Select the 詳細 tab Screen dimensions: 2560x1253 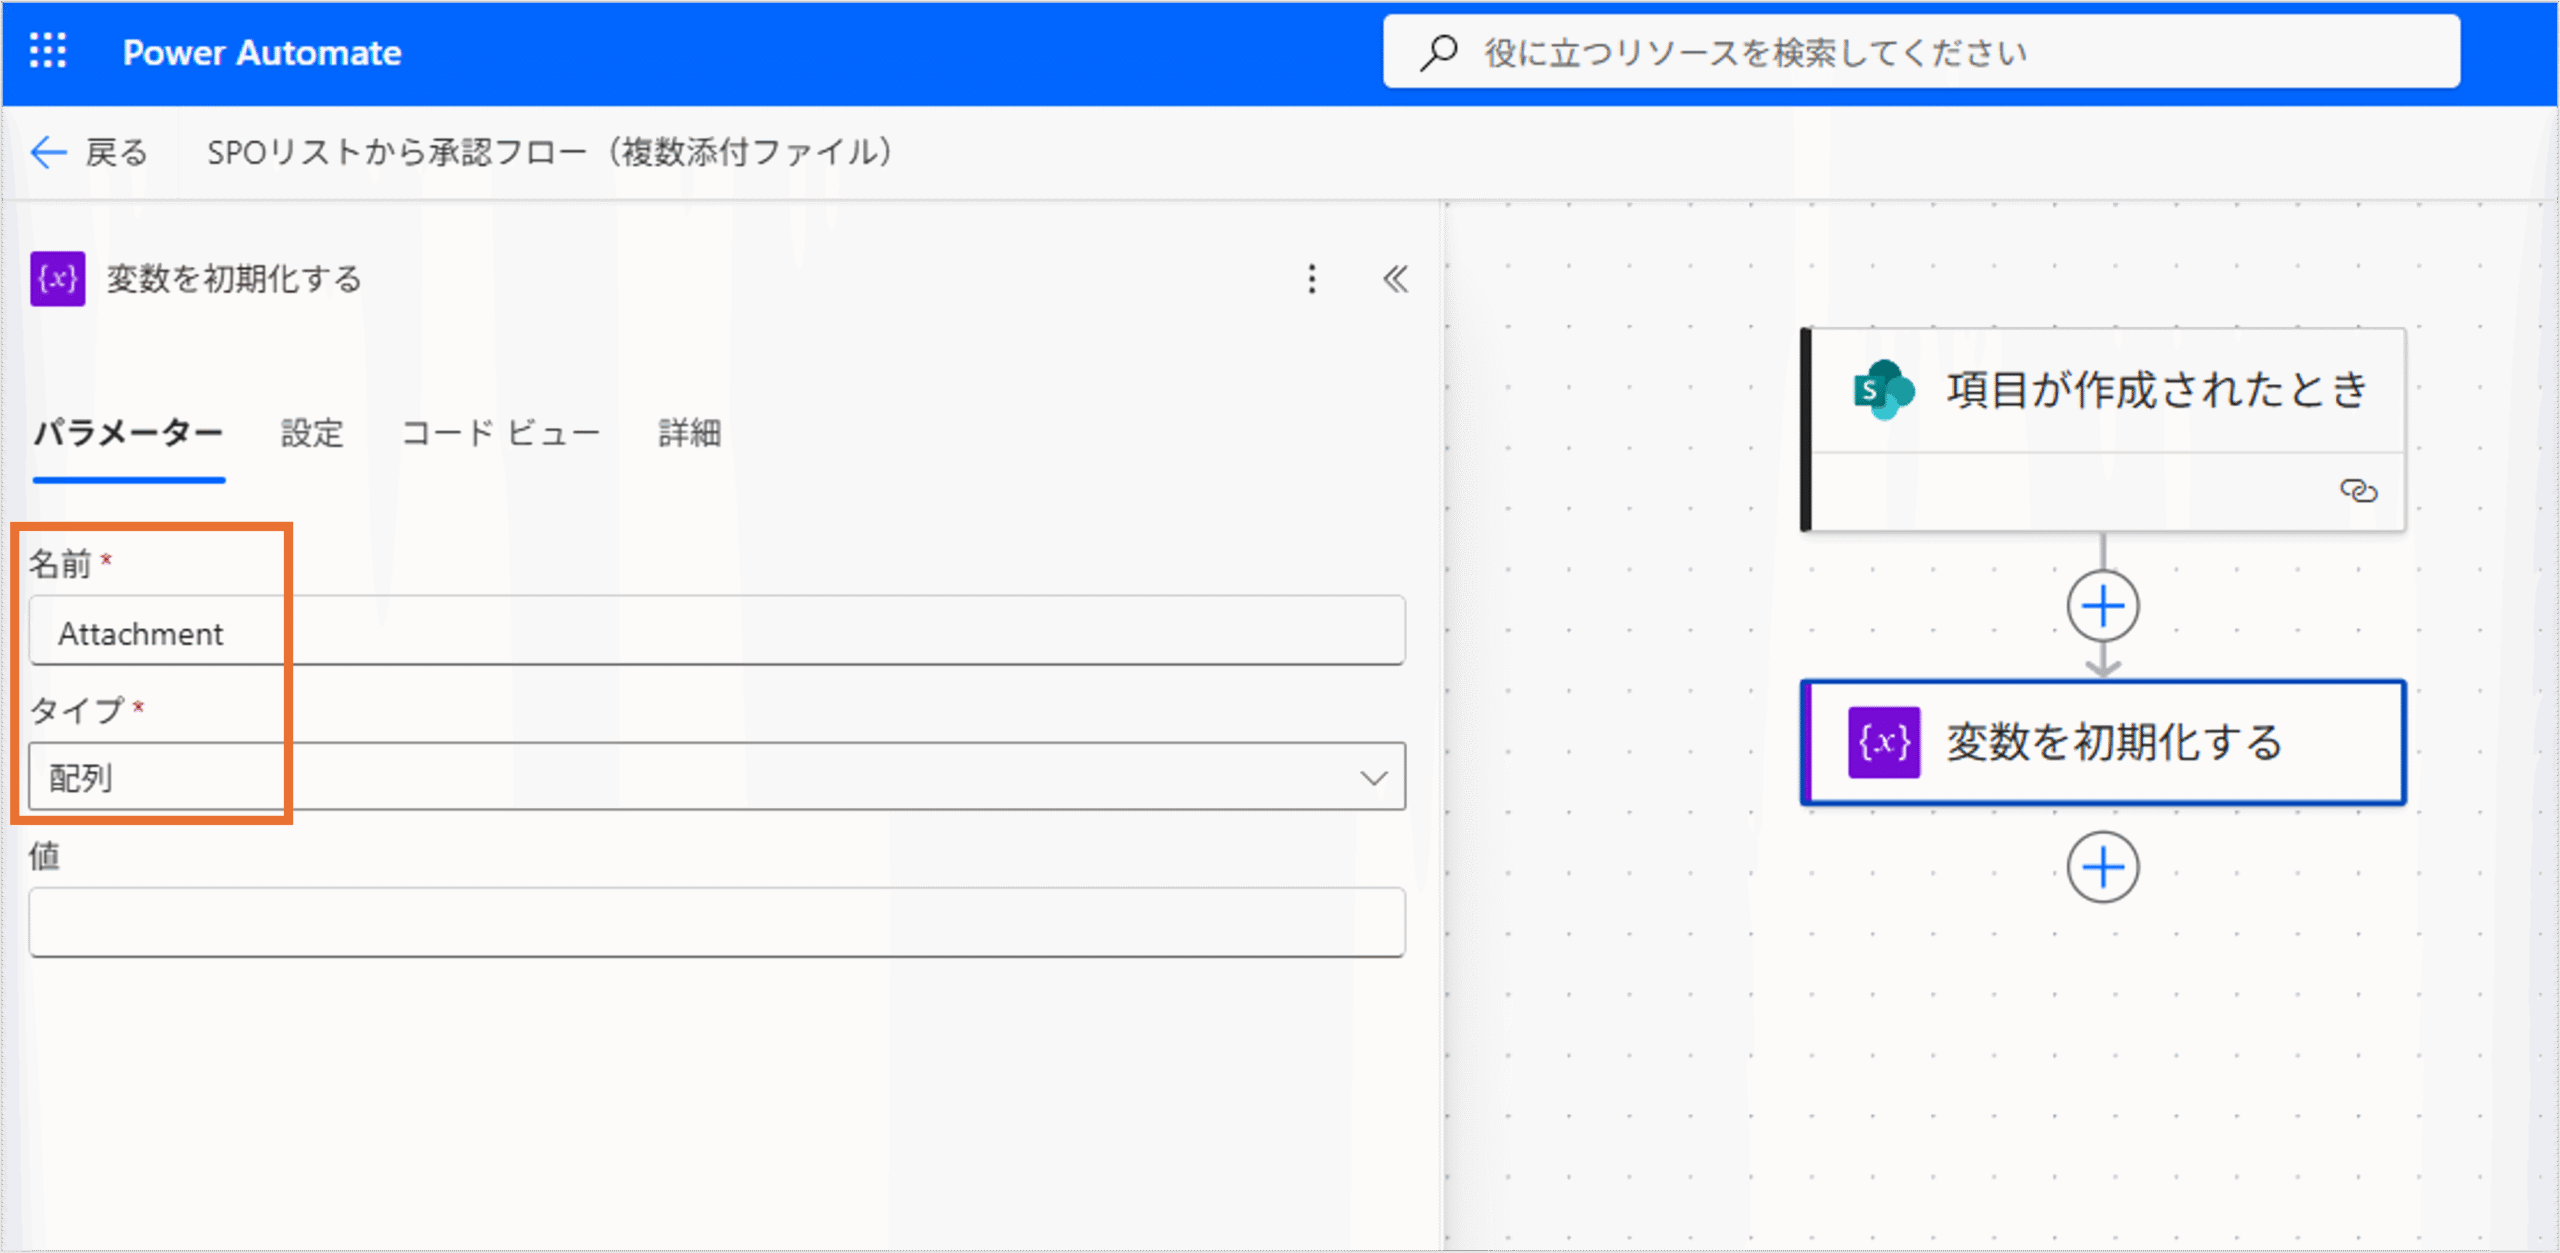tap(689, 433)
